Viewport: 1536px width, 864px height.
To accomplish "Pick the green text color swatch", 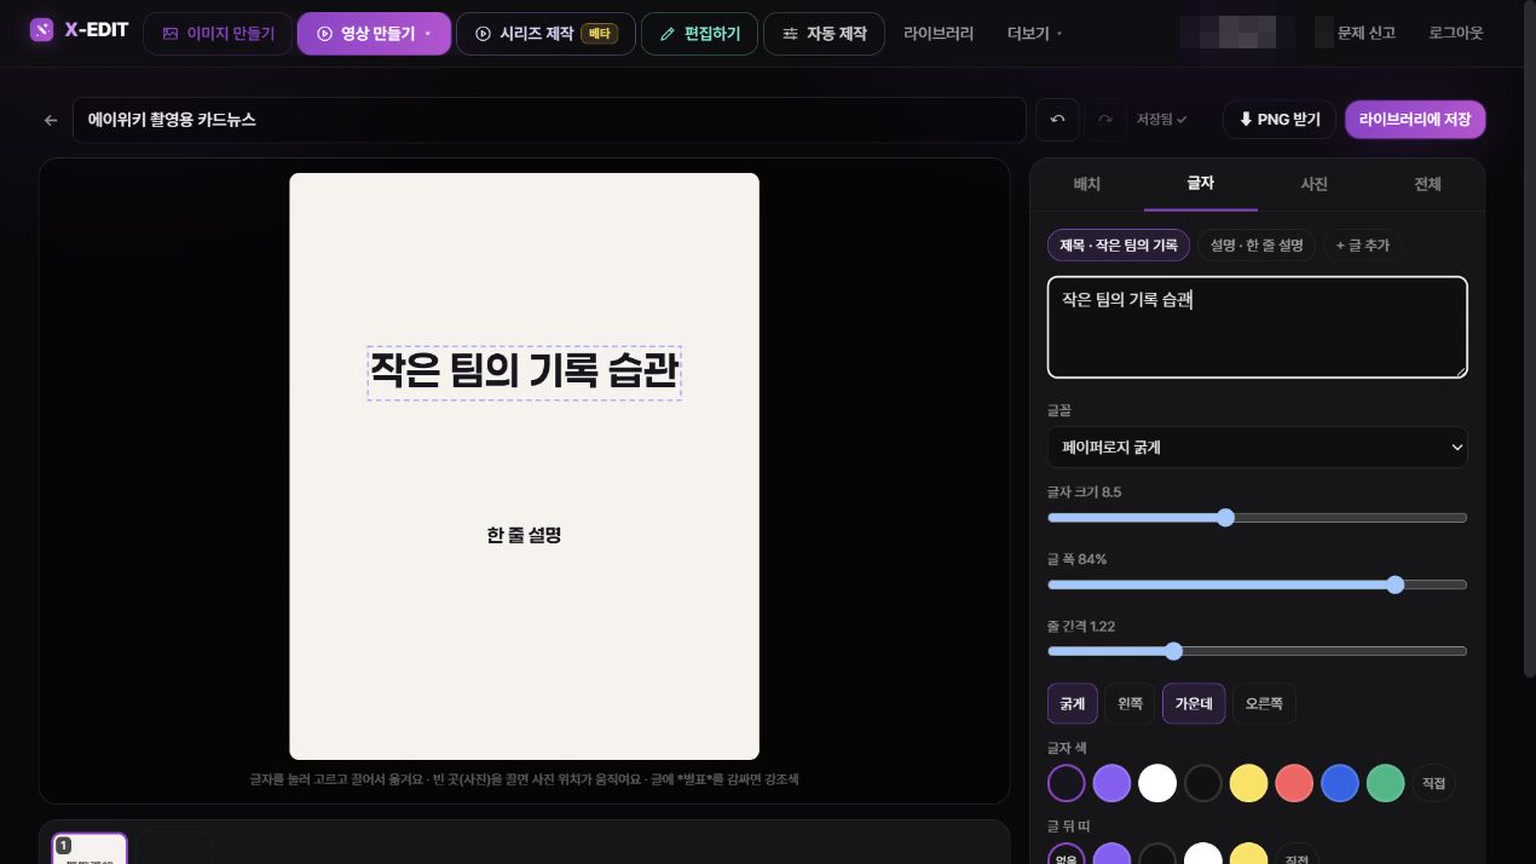I will (1385, 783).
